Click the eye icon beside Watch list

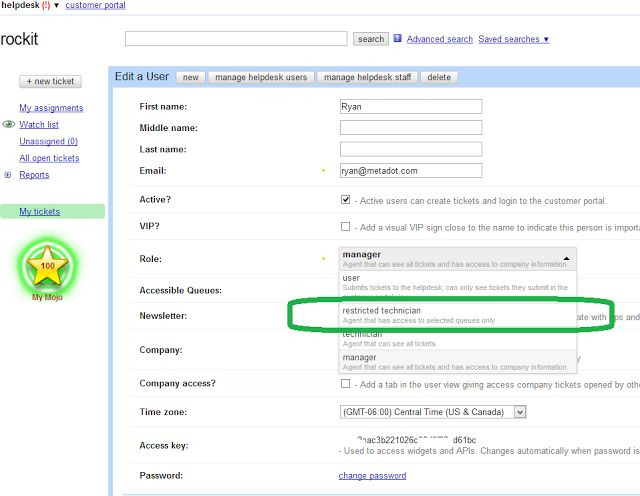pyautogui.click(x=9, y=125)
